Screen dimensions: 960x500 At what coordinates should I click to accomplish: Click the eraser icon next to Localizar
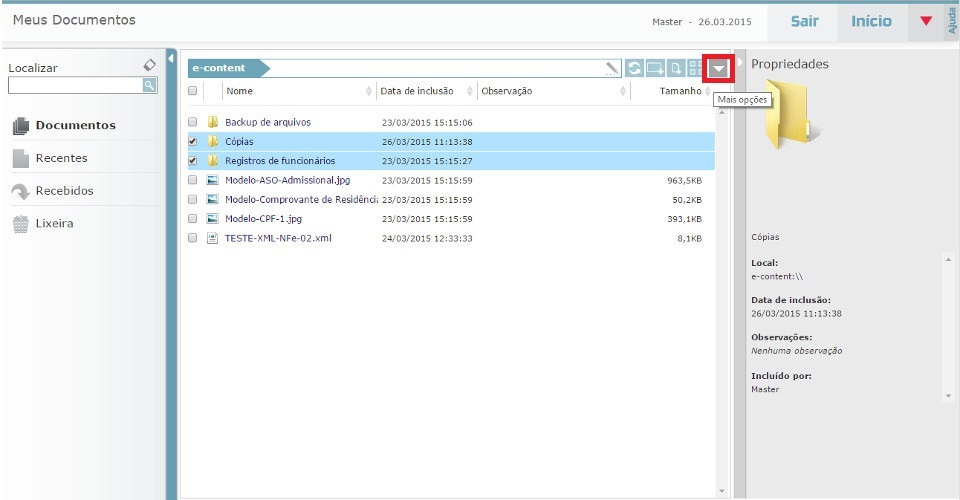tap(150, 65)
